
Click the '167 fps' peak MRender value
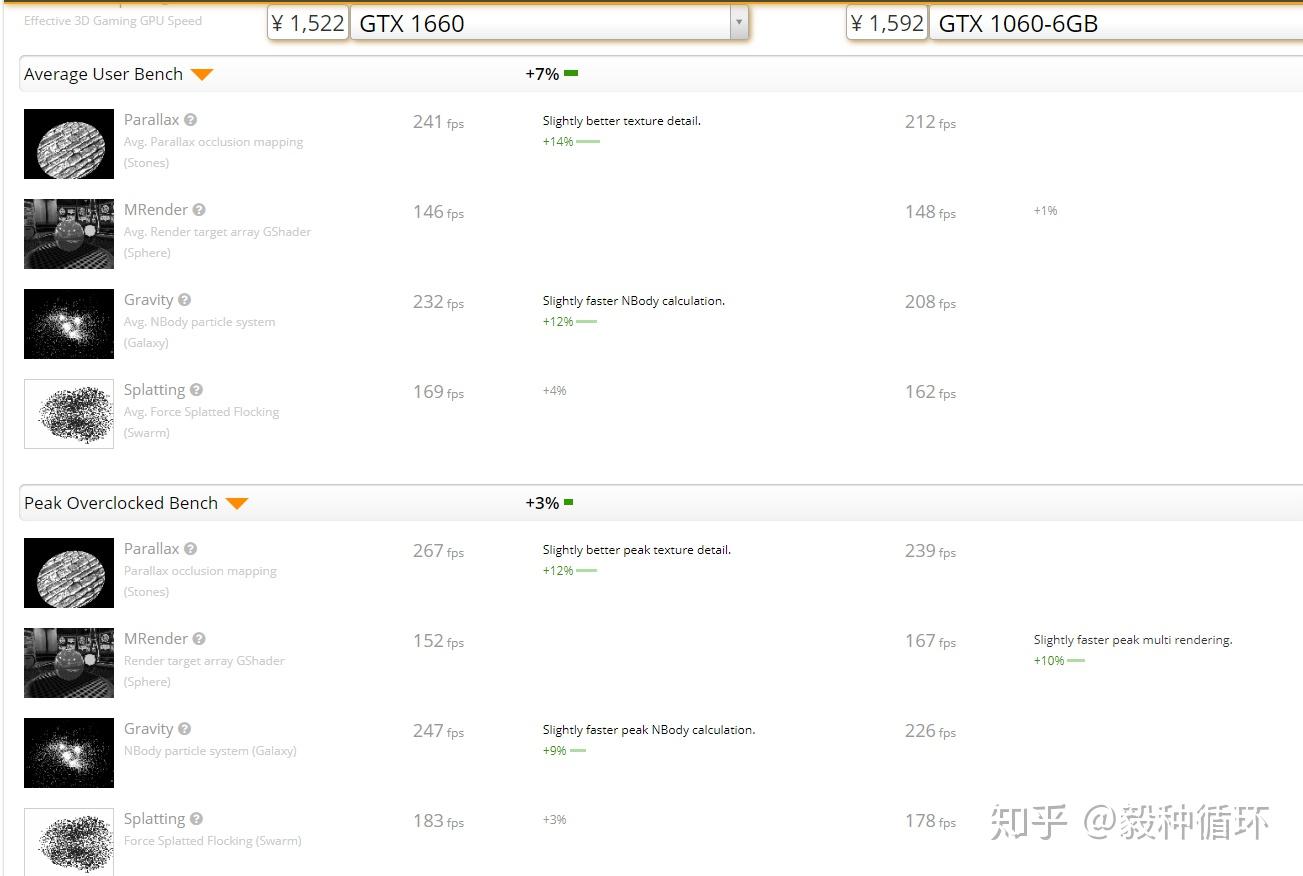pyautogui.click(x=930, y=641)
